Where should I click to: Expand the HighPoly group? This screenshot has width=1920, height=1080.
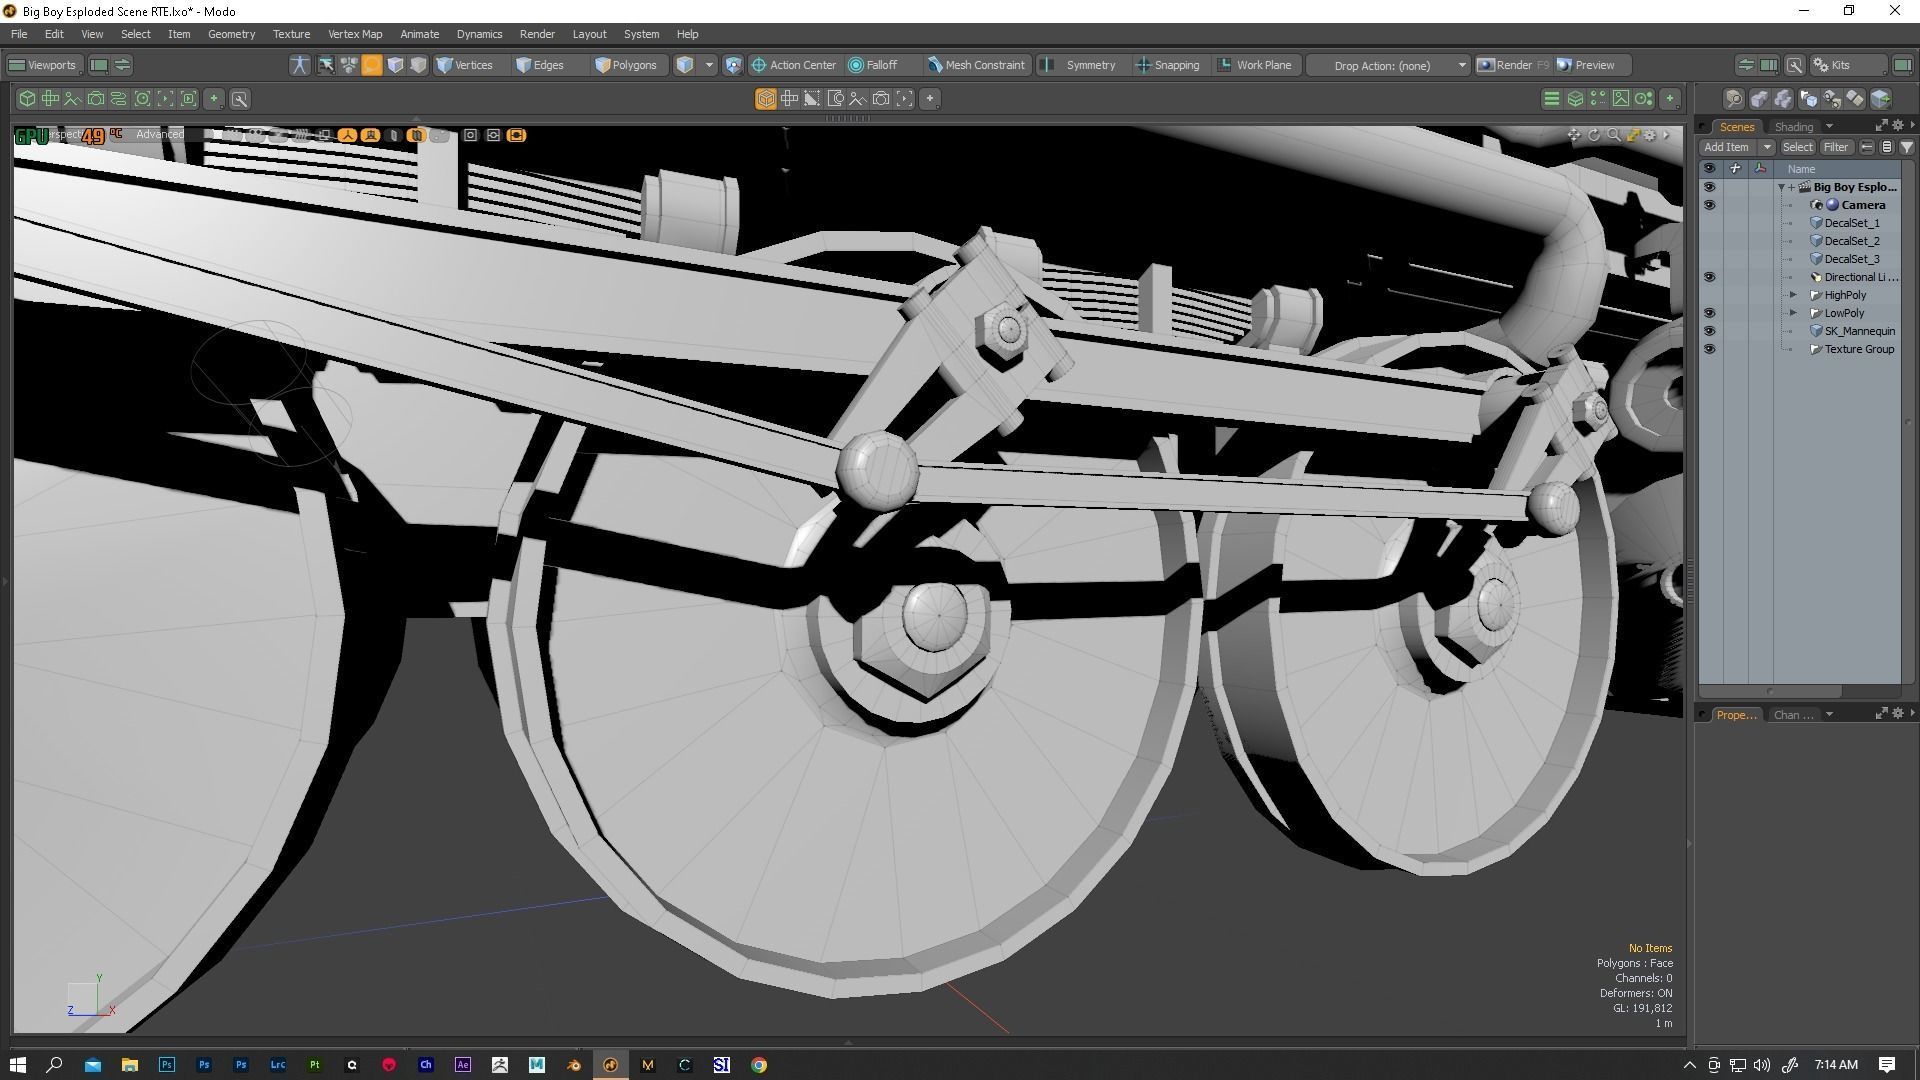tap(1793, 295)
